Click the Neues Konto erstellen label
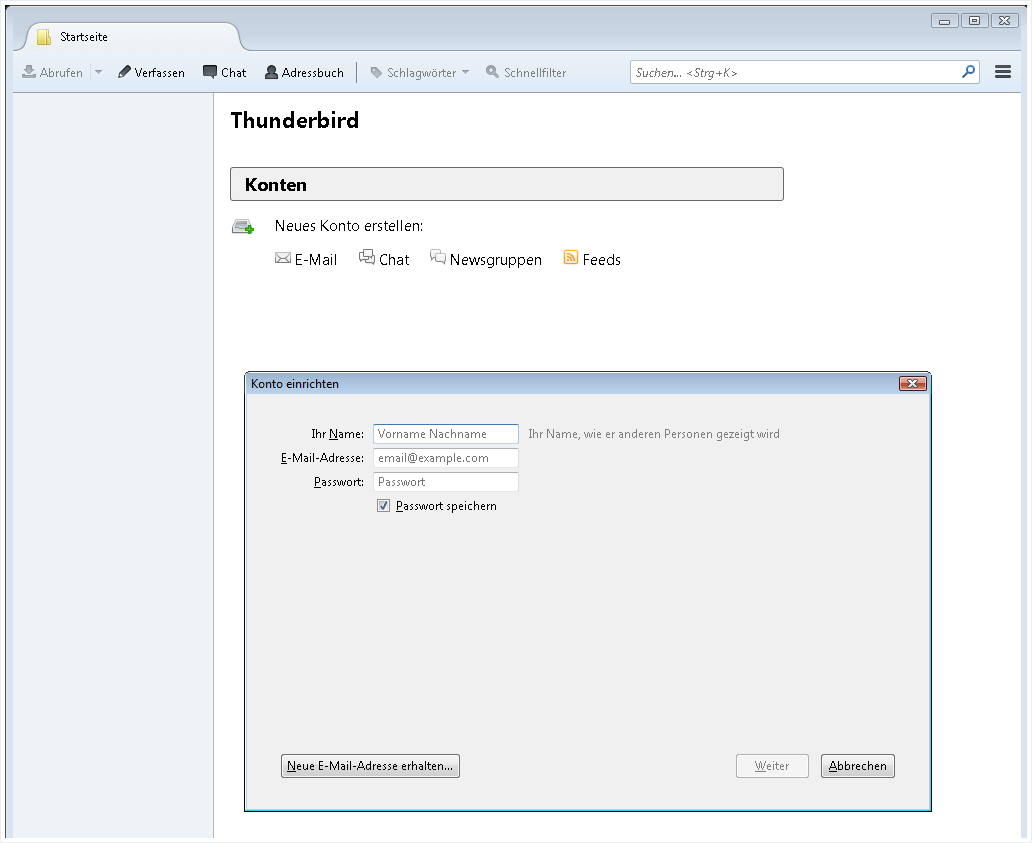1032x843 pixels. 349,226
